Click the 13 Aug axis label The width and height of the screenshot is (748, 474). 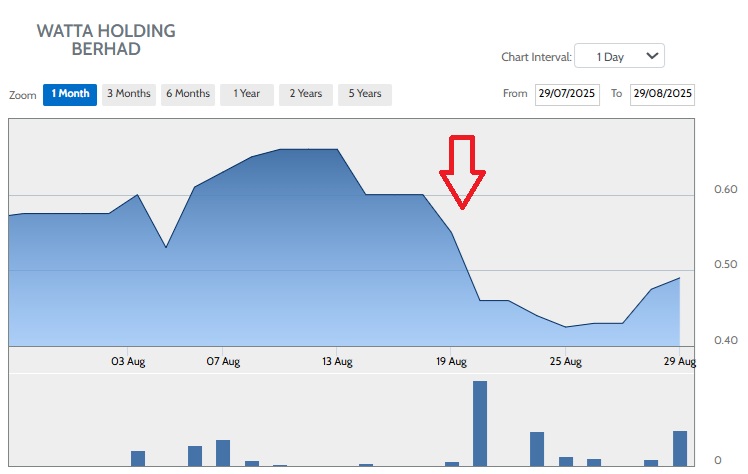tap(337, 361)
